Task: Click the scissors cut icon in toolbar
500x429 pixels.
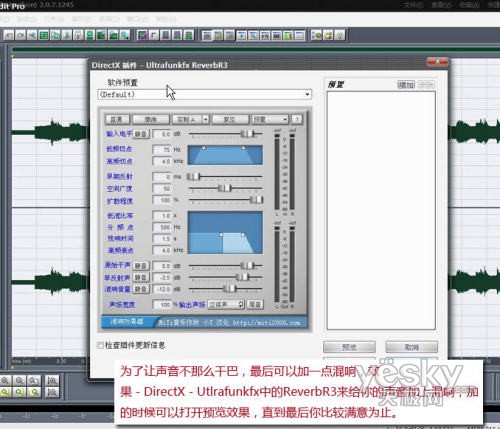Action: click(67, 35)
